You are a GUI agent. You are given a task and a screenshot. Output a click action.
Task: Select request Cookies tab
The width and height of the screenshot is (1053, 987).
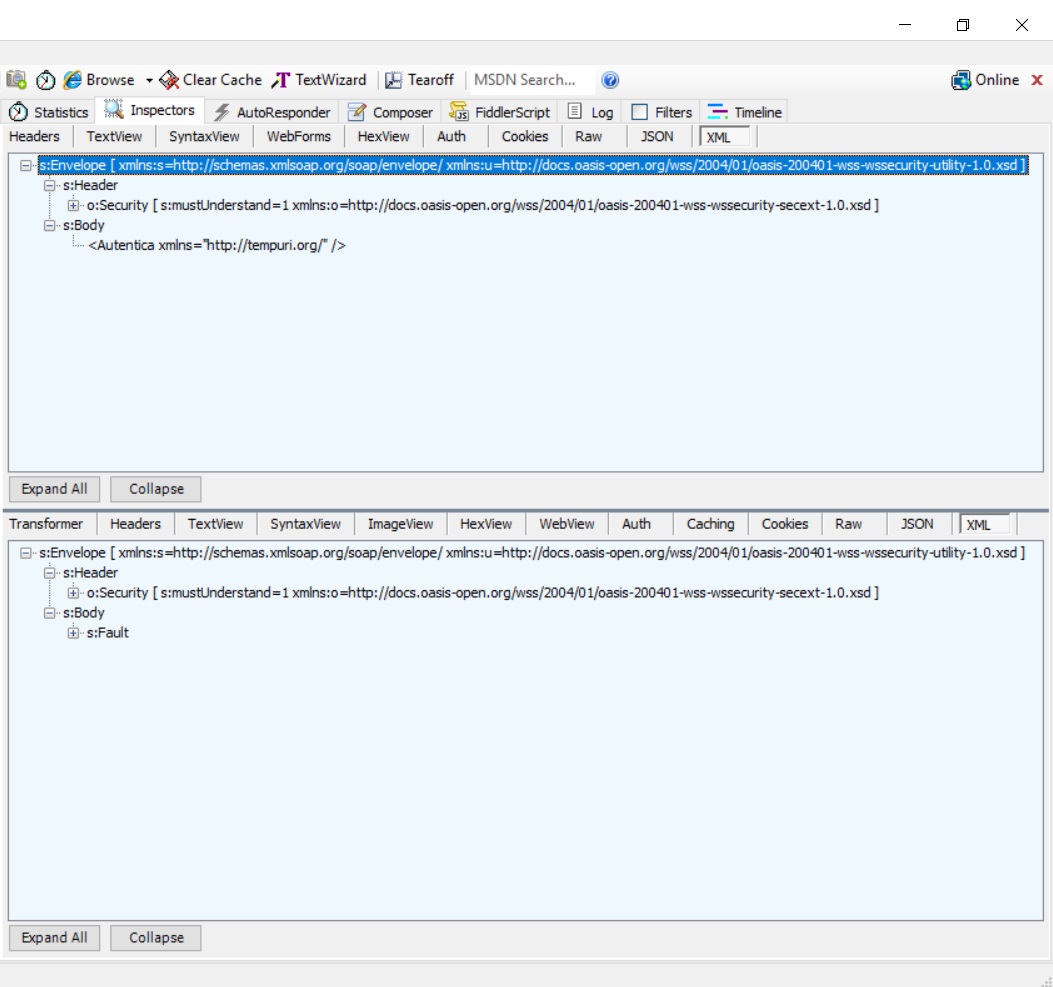(525, 136)
